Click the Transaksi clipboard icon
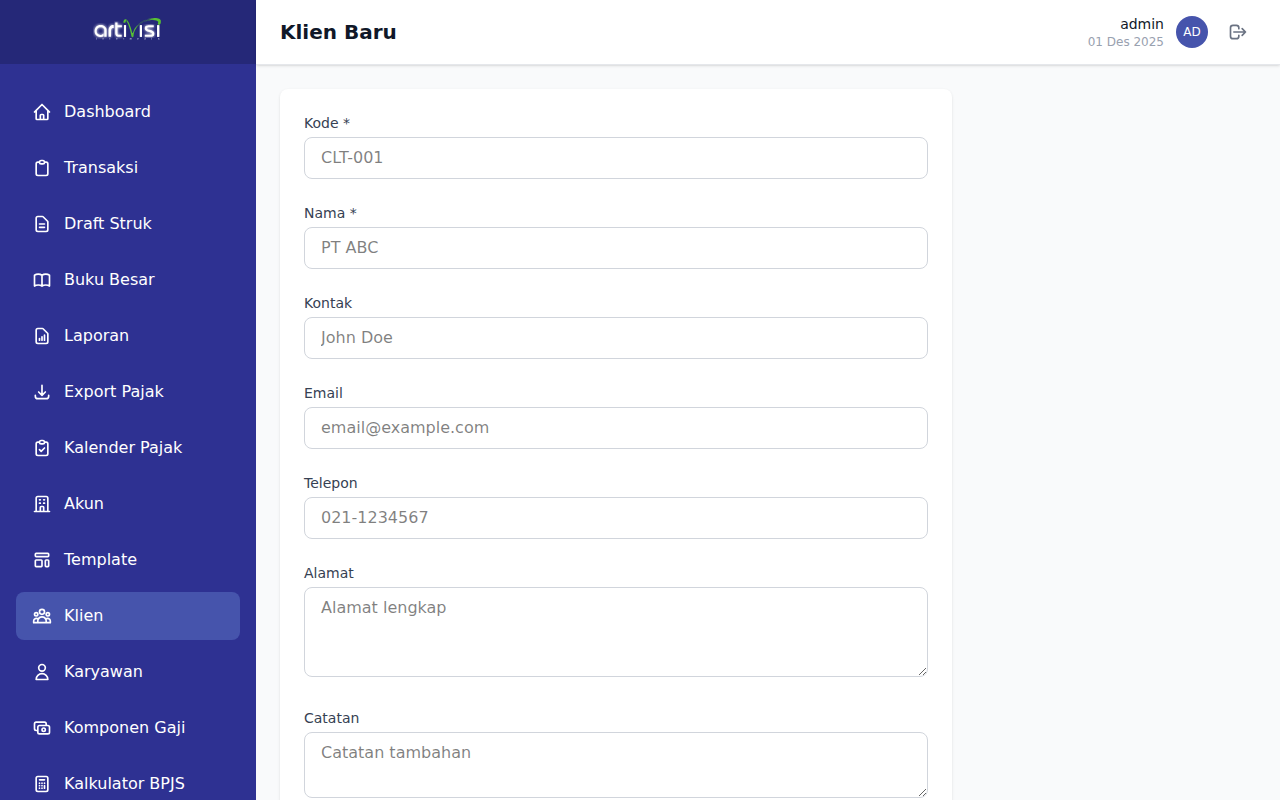Viewport: 1280px width, 800px height. point(42,168)
